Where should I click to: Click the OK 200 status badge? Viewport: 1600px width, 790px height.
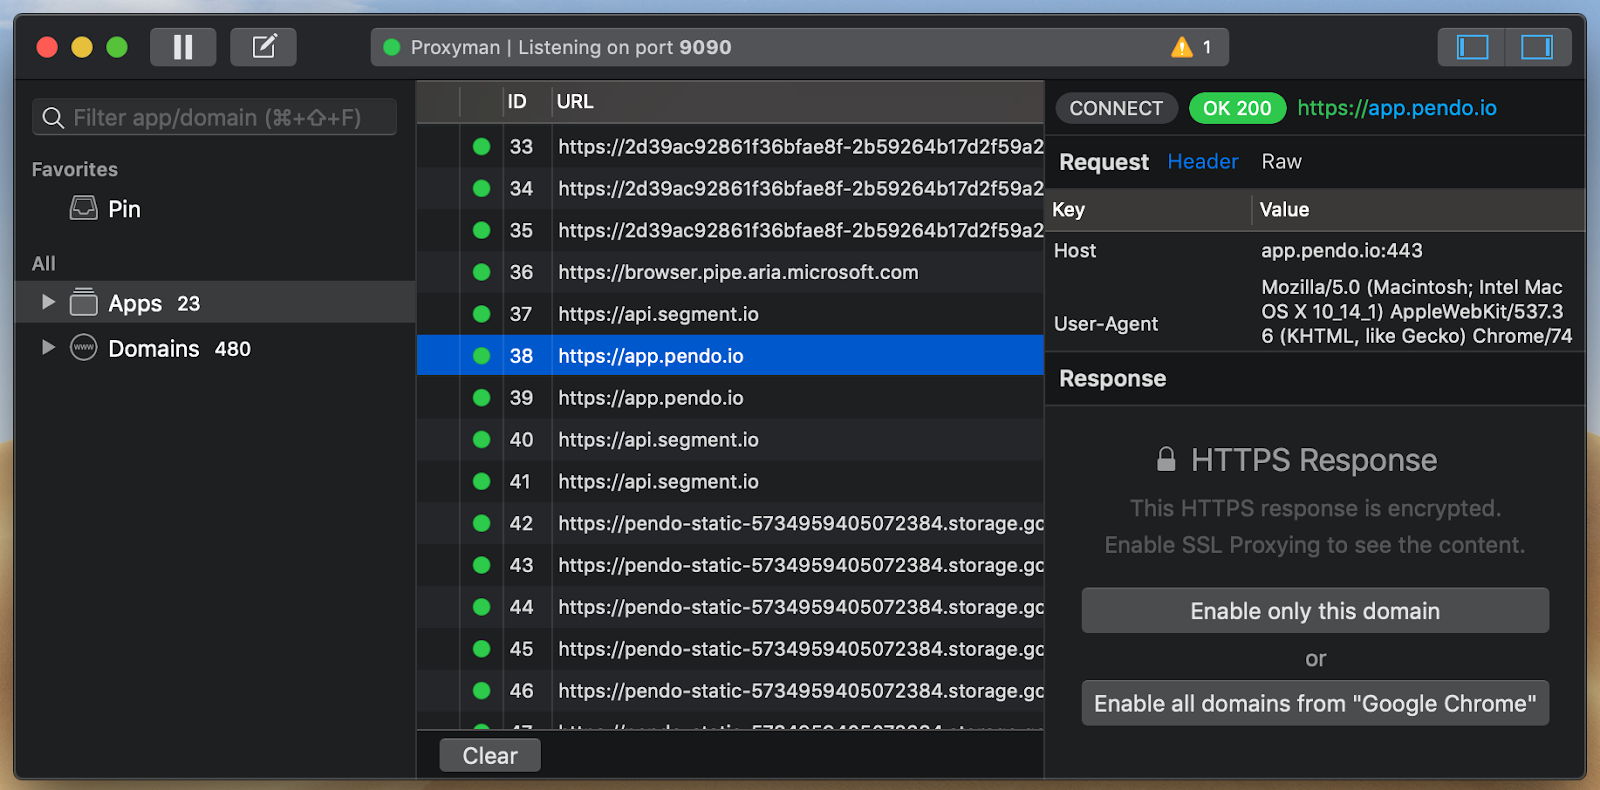1237,108
